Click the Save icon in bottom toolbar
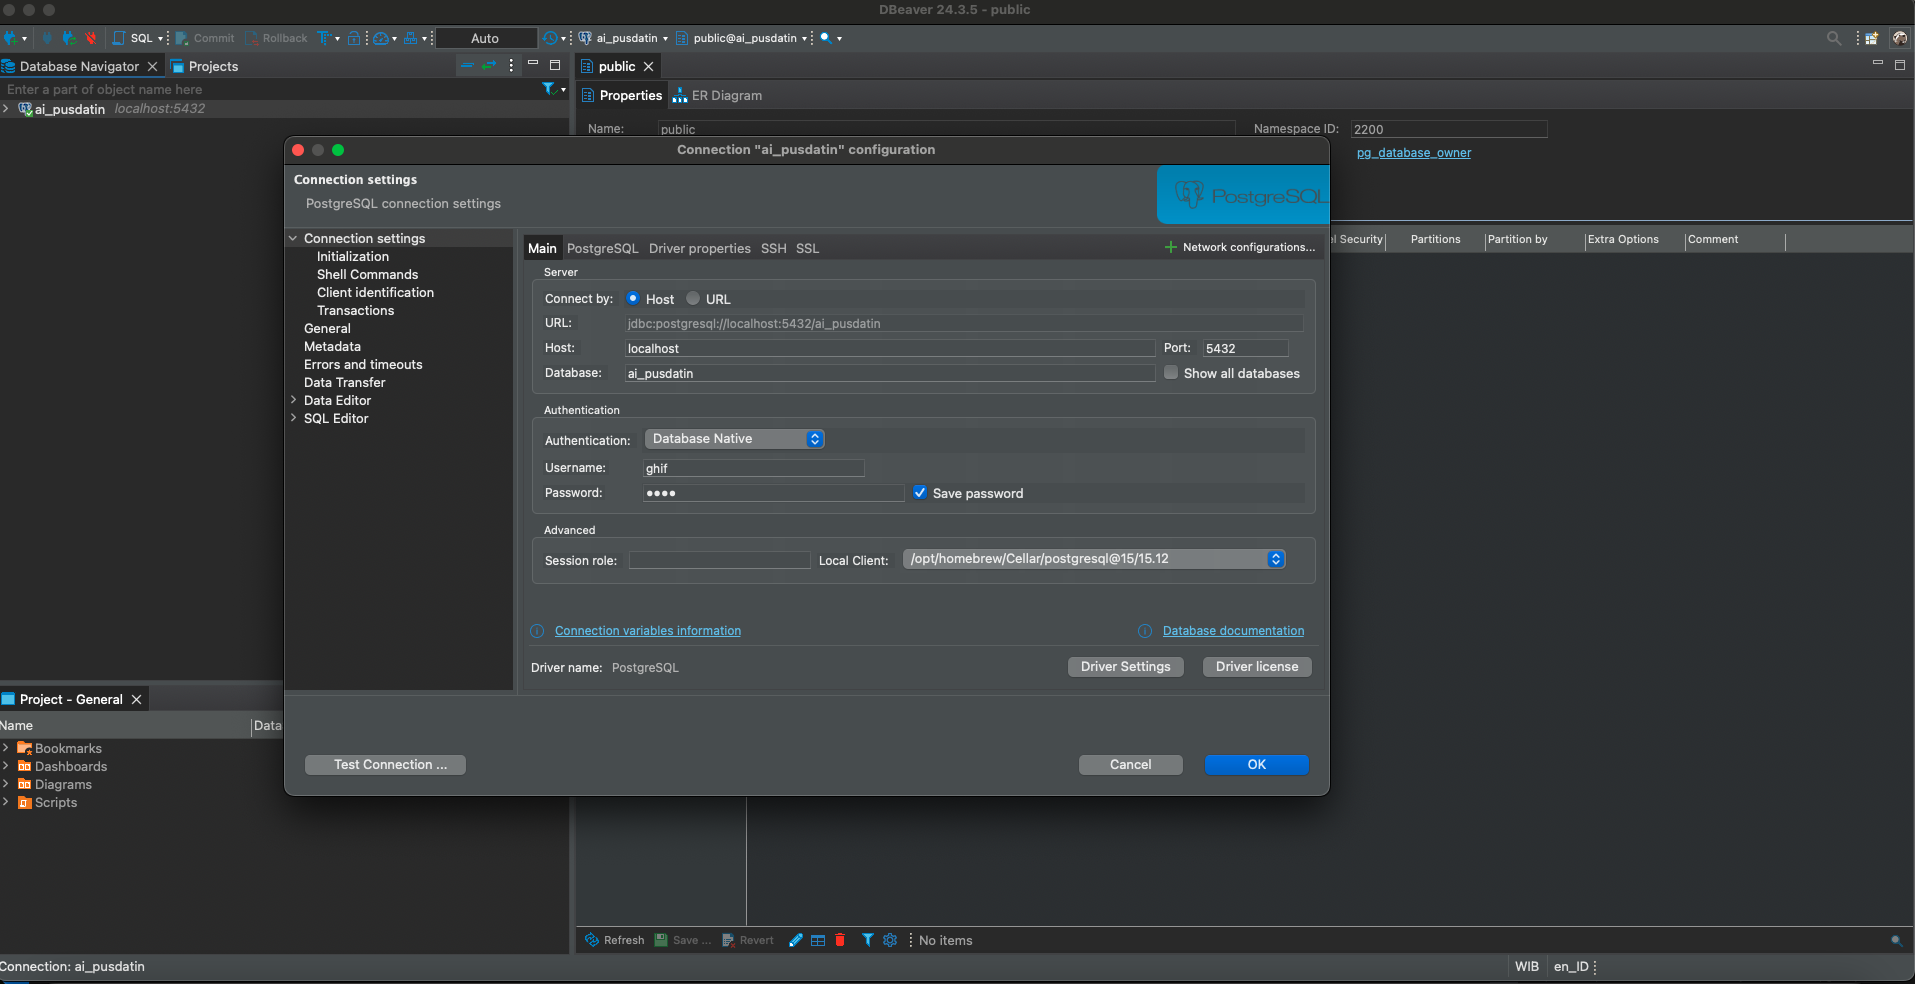The image size is (1915, 984). click(x=661, y=940)
